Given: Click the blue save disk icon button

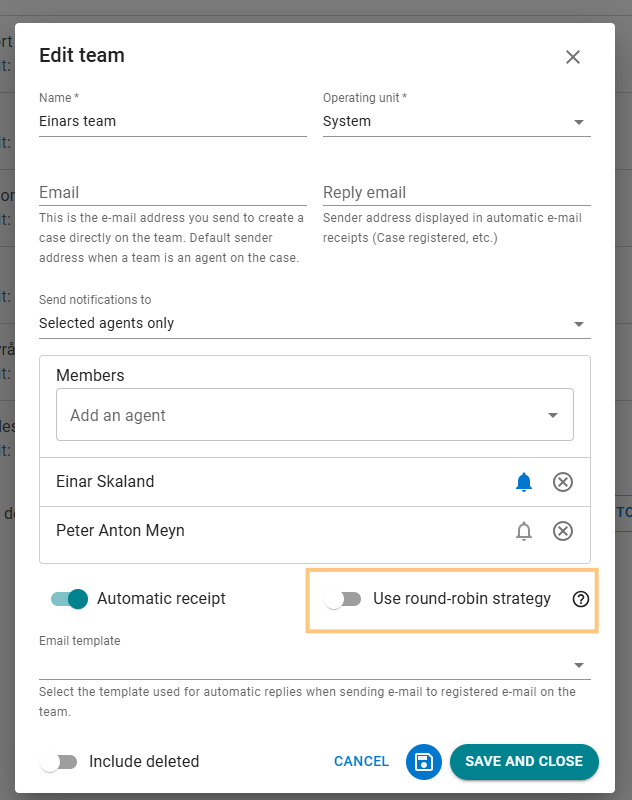Looking at the screenshot, I should tap(423, 762).
